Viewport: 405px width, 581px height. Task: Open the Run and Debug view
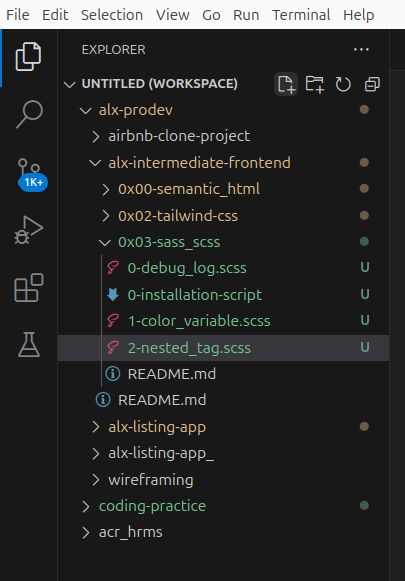point(29,230)
